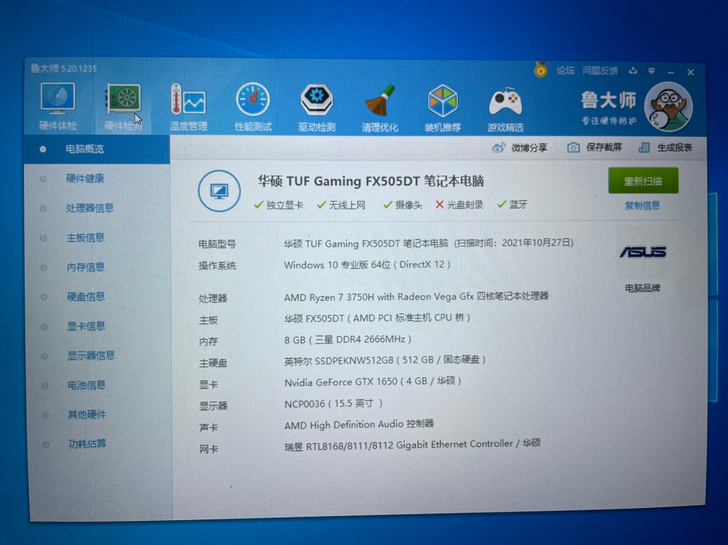The image size is (728, 545).
Task: Click 生成报表 generate report
Action: (665, 148)
